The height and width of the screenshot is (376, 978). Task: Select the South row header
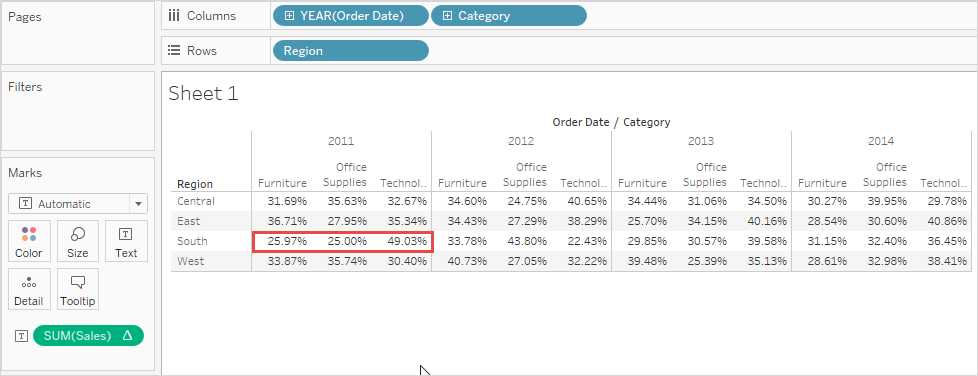(192, 241)
